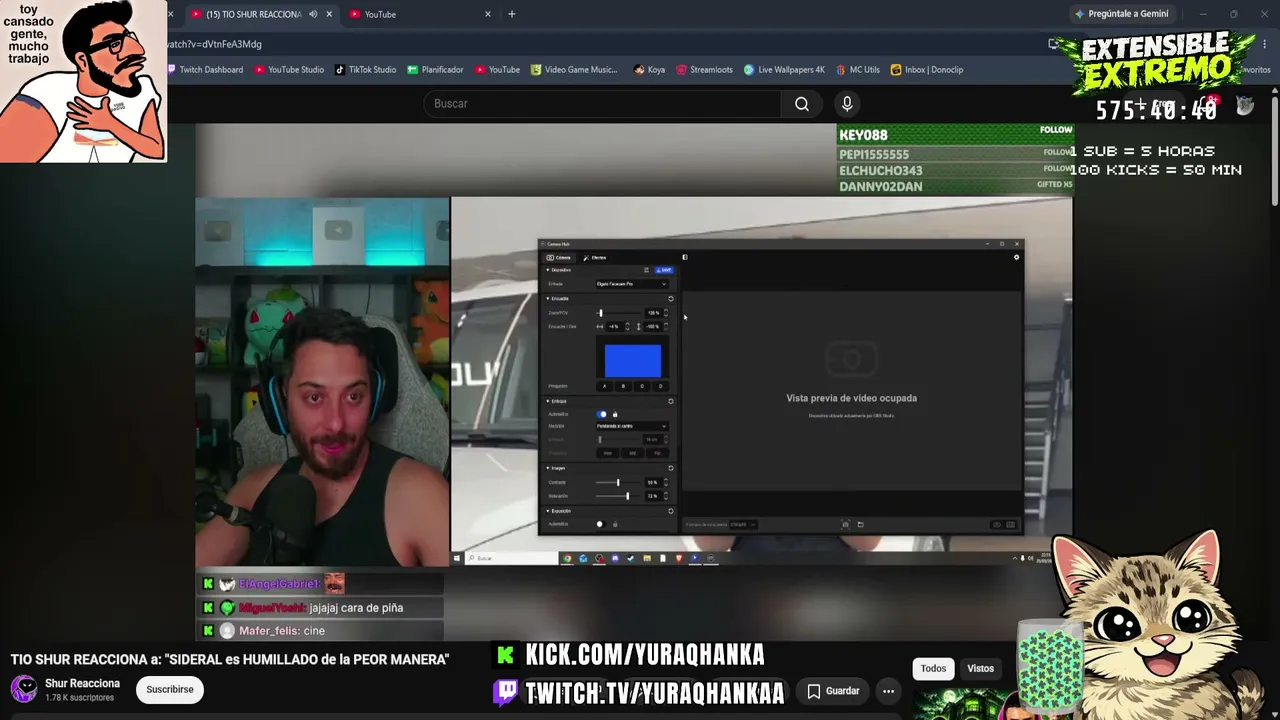Click the Zoom/FOV slider

coord(619,313)
